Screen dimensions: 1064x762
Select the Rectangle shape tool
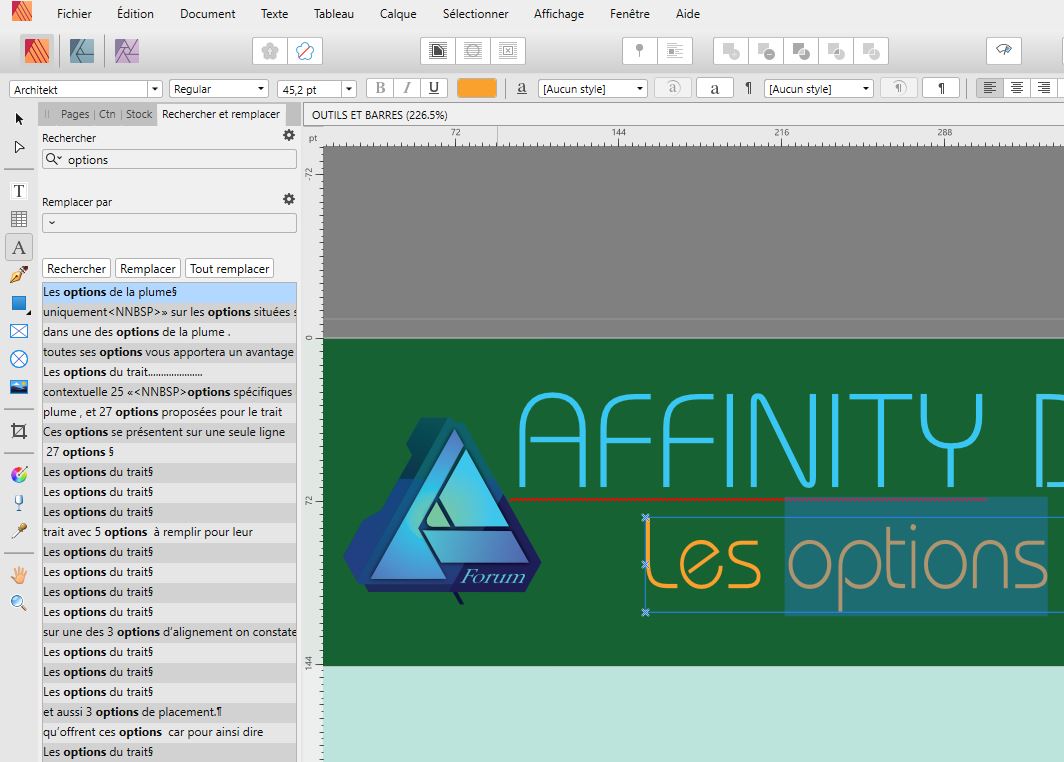coord(19,303)
